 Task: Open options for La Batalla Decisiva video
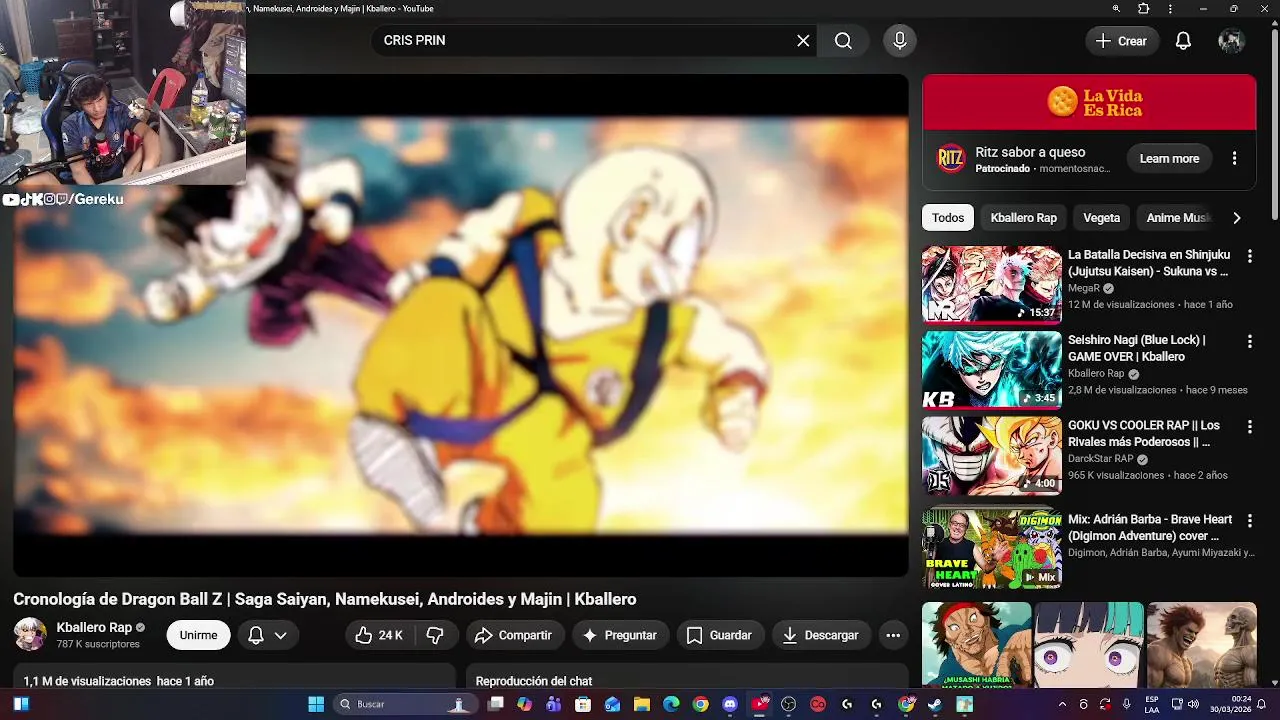(x=1249, y=256)
